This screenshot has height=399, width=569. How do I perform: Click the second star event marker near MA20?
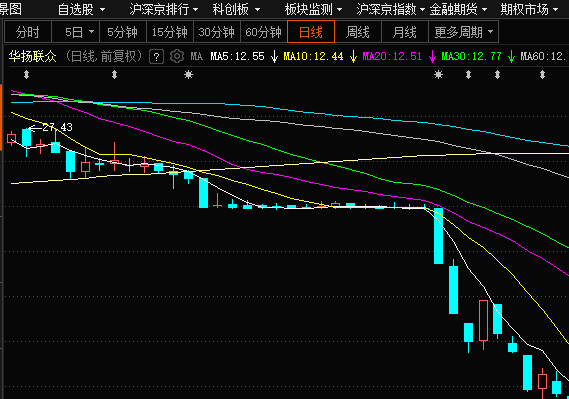pos(438,75)
